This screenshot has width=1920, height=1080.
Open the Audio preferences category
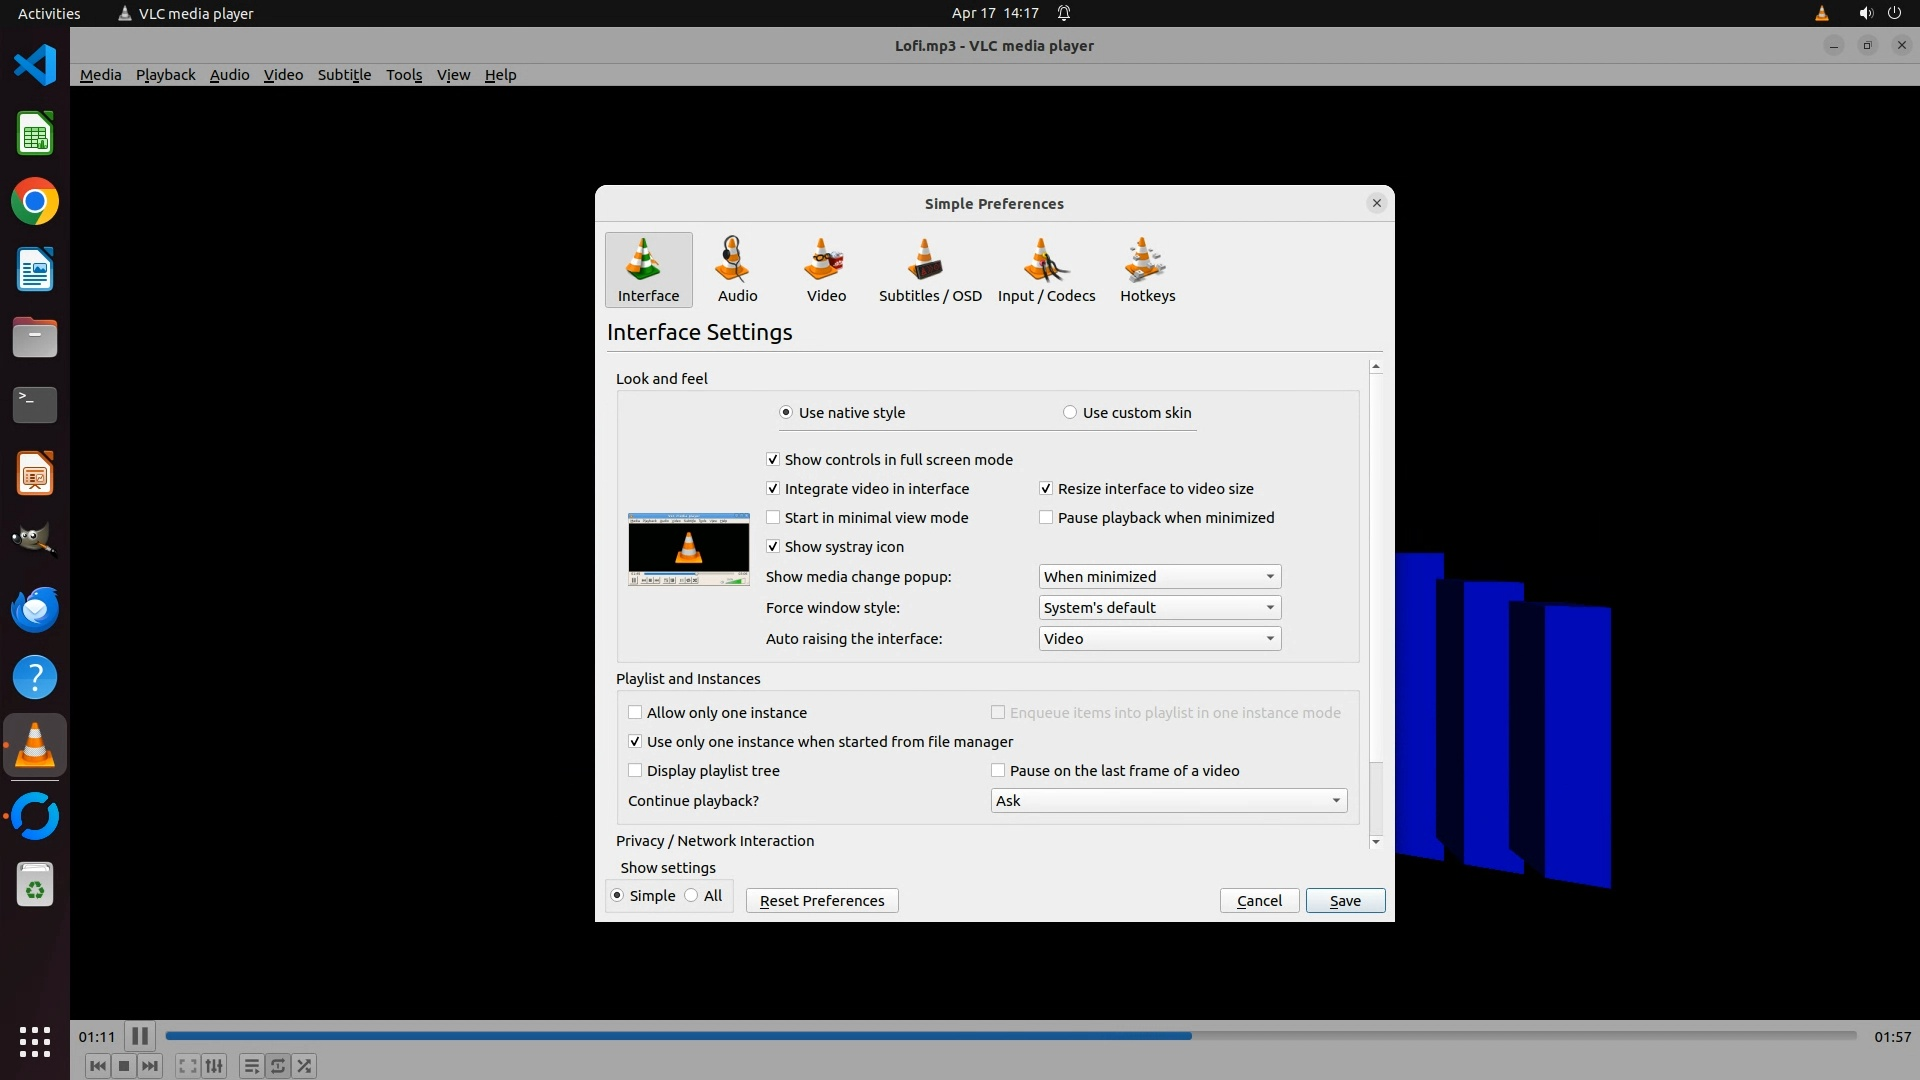pos(737,270)
